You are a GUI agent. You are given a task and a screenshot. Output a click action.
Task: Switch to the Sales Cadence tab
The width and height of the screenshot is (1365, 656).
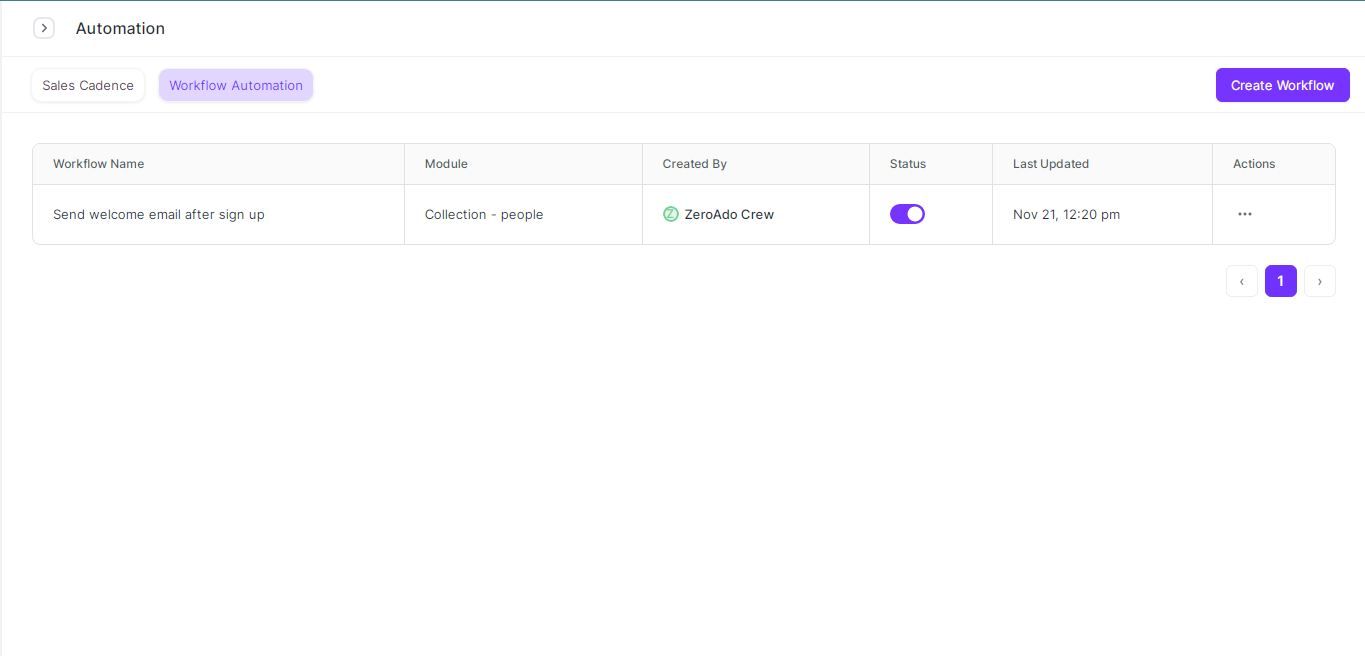87,85
